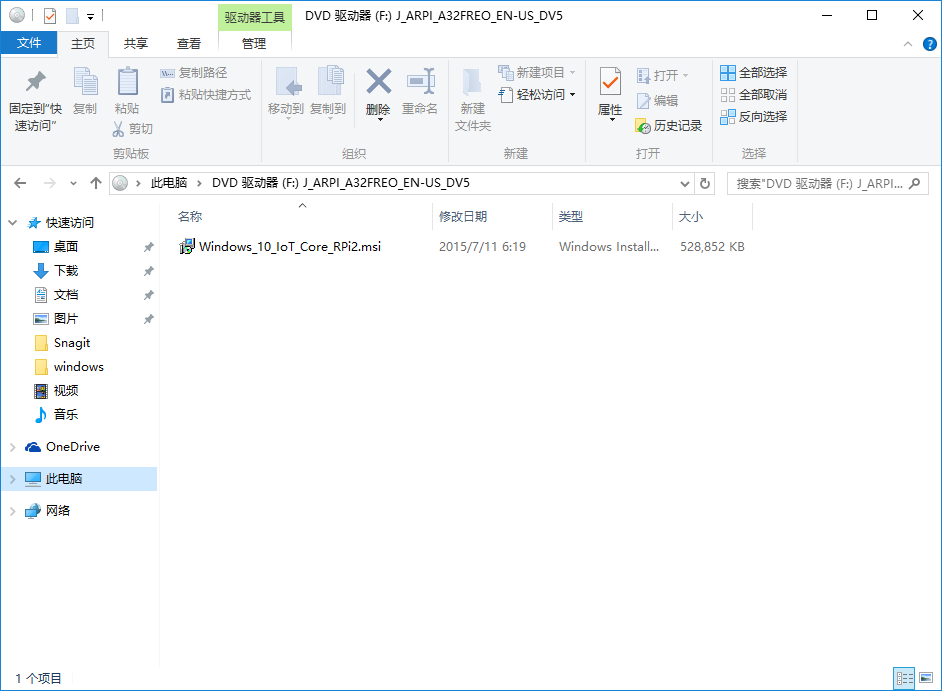Screen dimensions: 942x691
Task: Click the search DVD drive box
Action: point(827,184)
